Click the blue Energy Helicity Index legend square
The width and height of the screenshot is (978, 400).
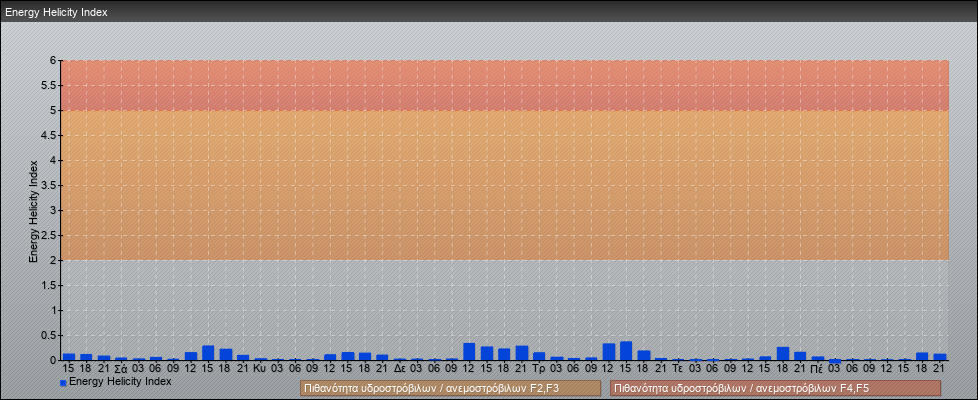click(x=63, y=383)
